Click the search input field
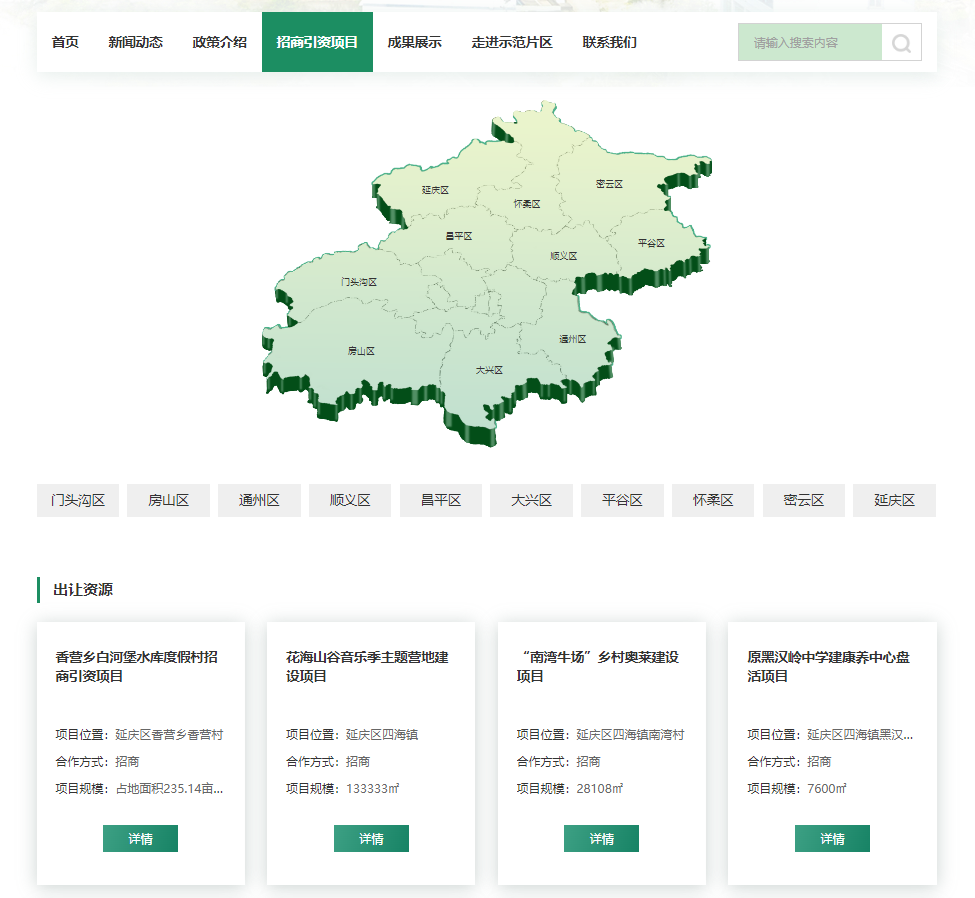 tap(810, 42)
